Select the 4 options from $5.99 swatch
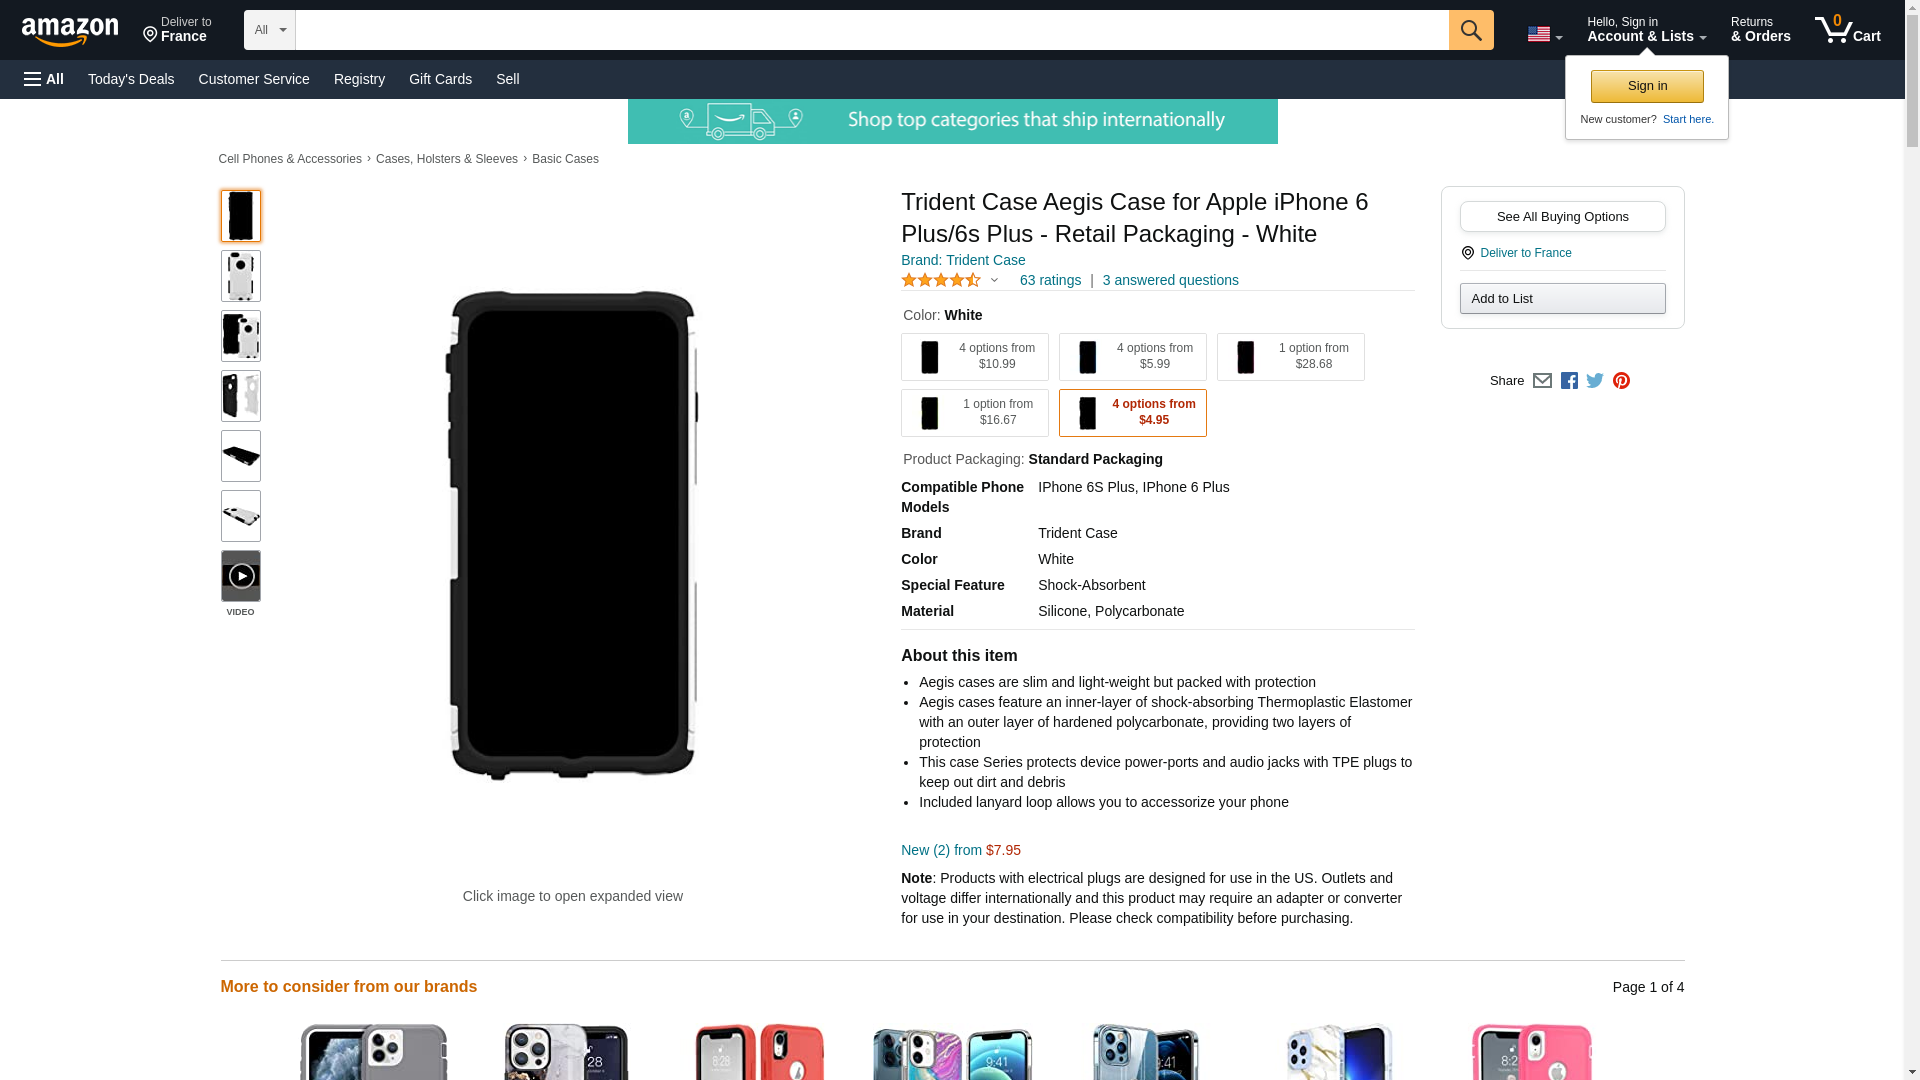 click(1132, 357)
